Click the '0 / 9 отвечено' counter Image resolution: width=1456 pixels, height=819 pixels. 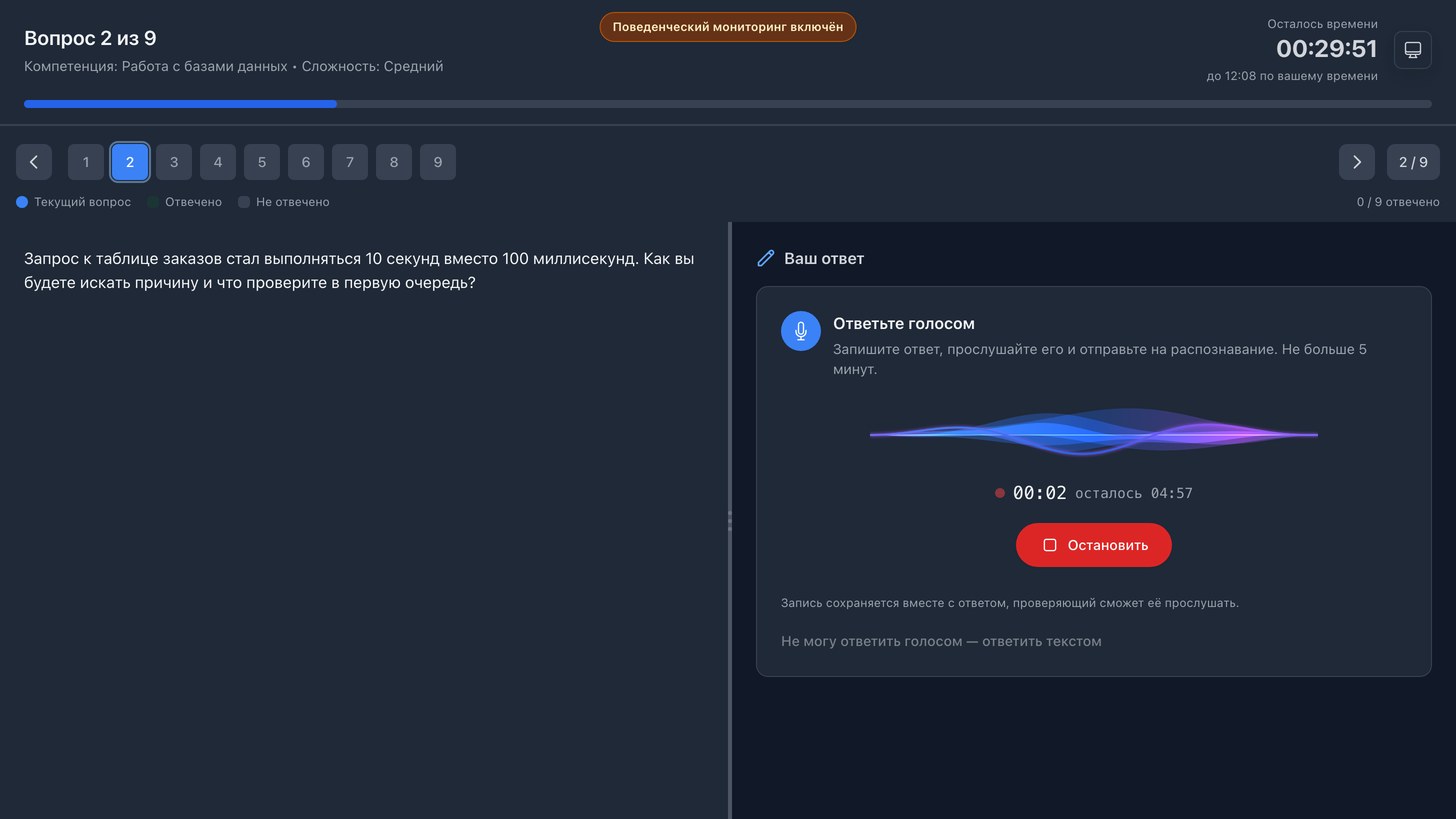point(1398,202)
